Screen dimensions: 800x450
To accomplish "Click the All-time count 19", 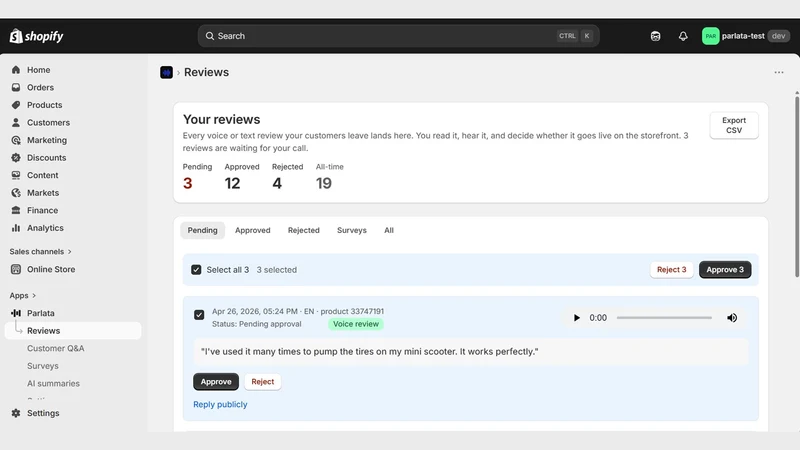I will coord(324,183).
